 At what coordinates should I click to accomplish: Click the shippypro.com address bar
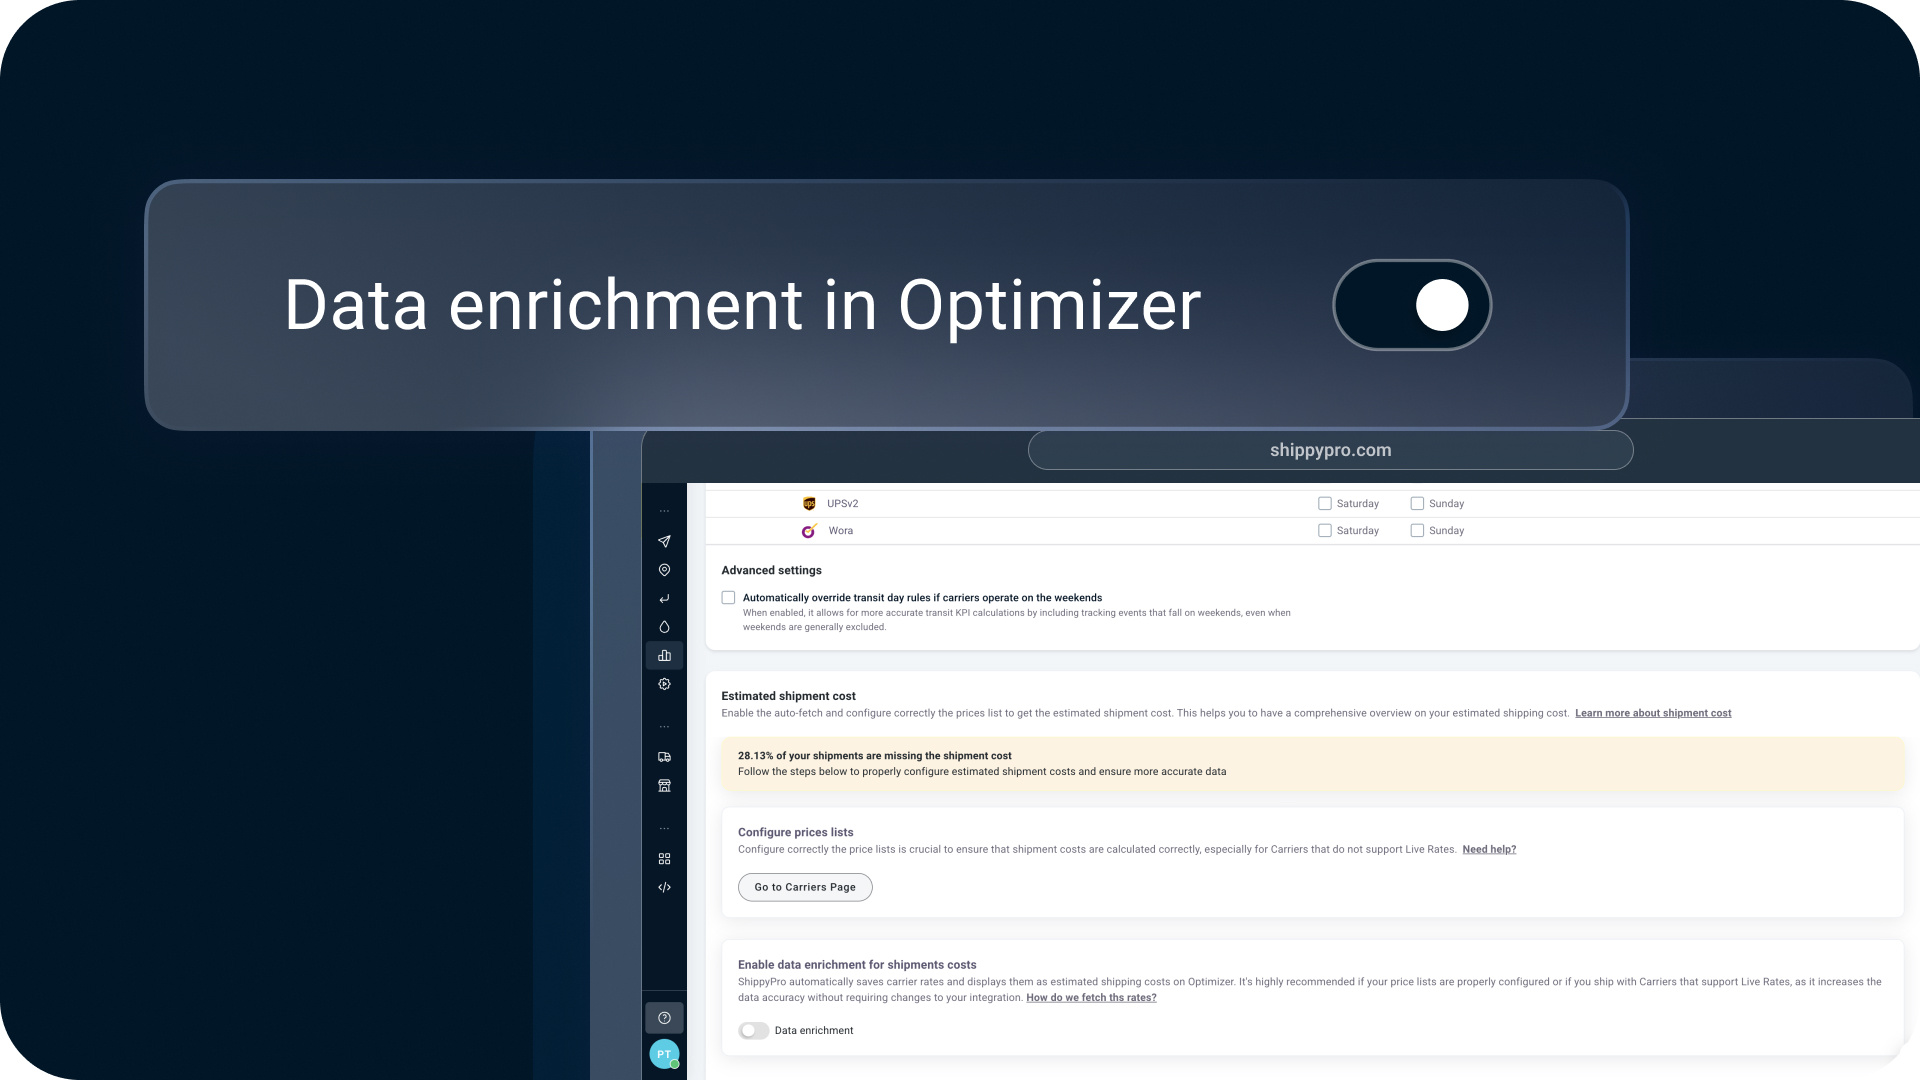tap(1330, 450)
